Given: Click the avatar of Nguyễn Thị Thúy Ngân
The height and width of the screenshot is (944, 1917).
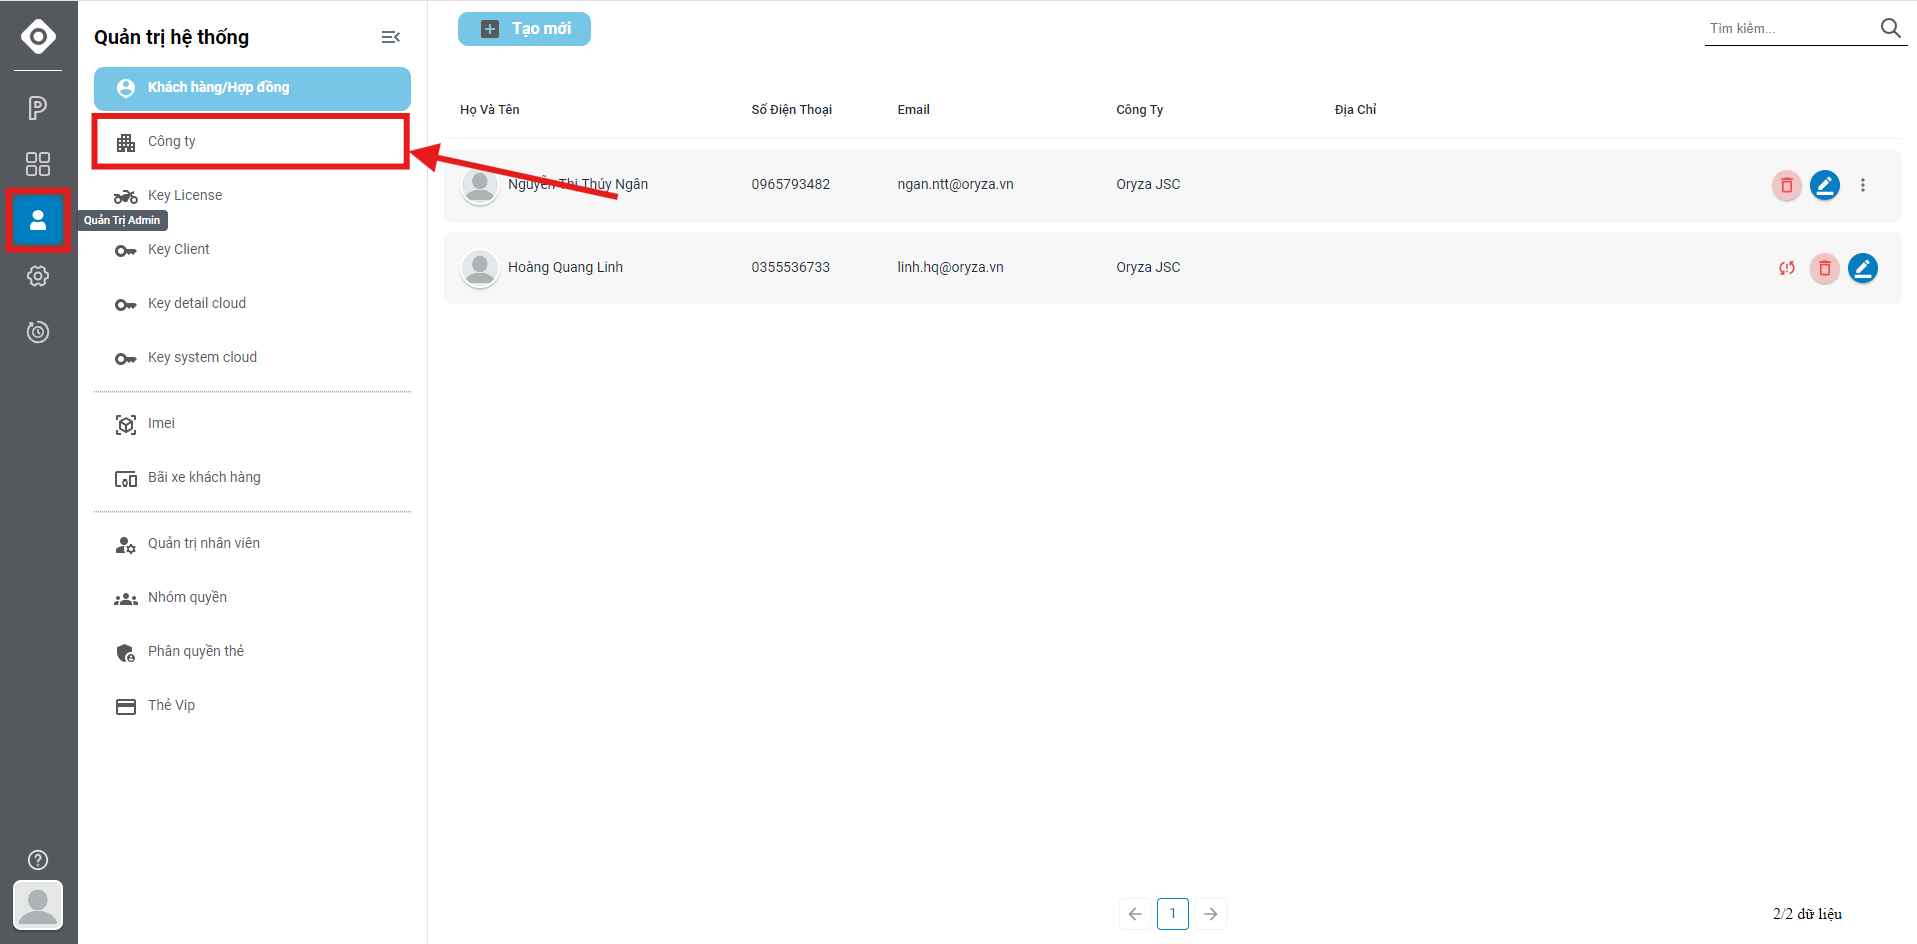Looking at the screenshot, I should pyautogui.click(x=480, y=186).
